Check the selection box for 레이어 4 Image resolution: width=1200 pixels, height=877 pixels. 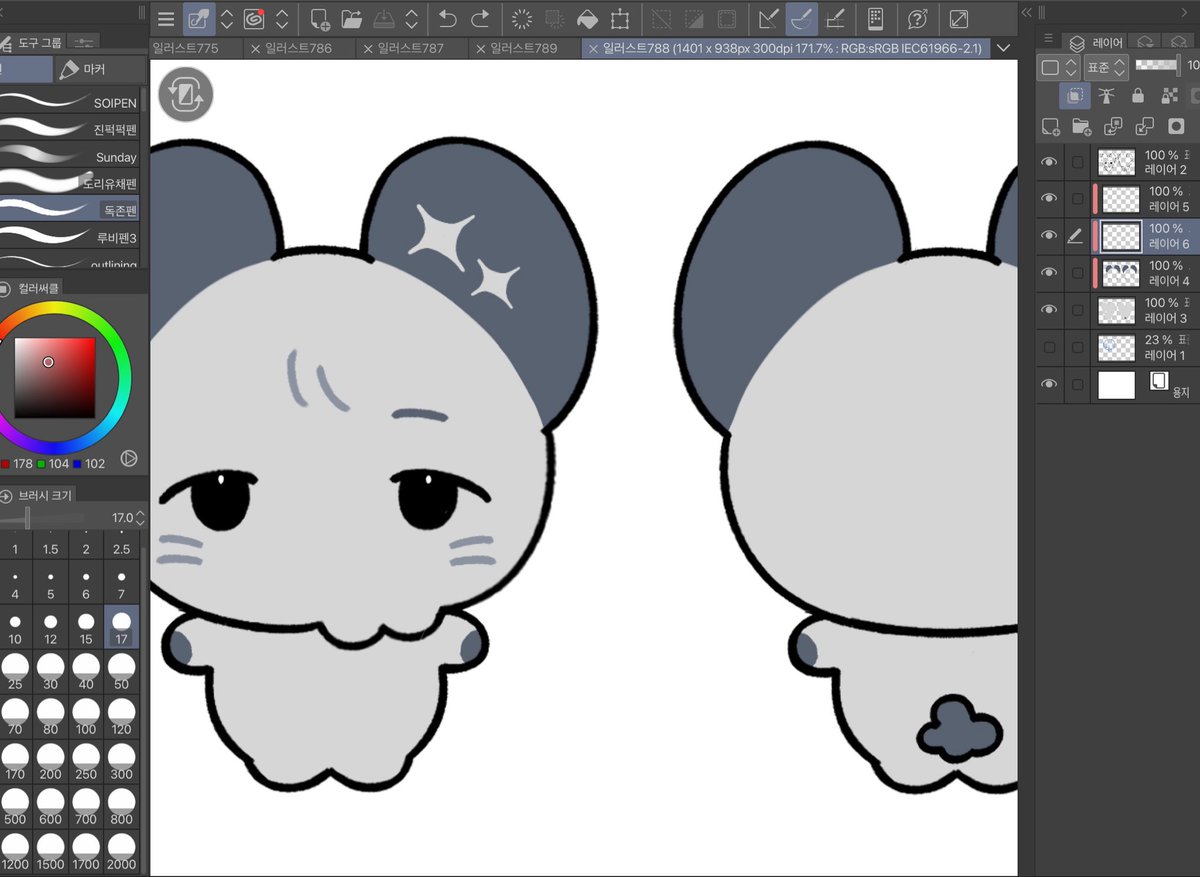(1077, 273)
